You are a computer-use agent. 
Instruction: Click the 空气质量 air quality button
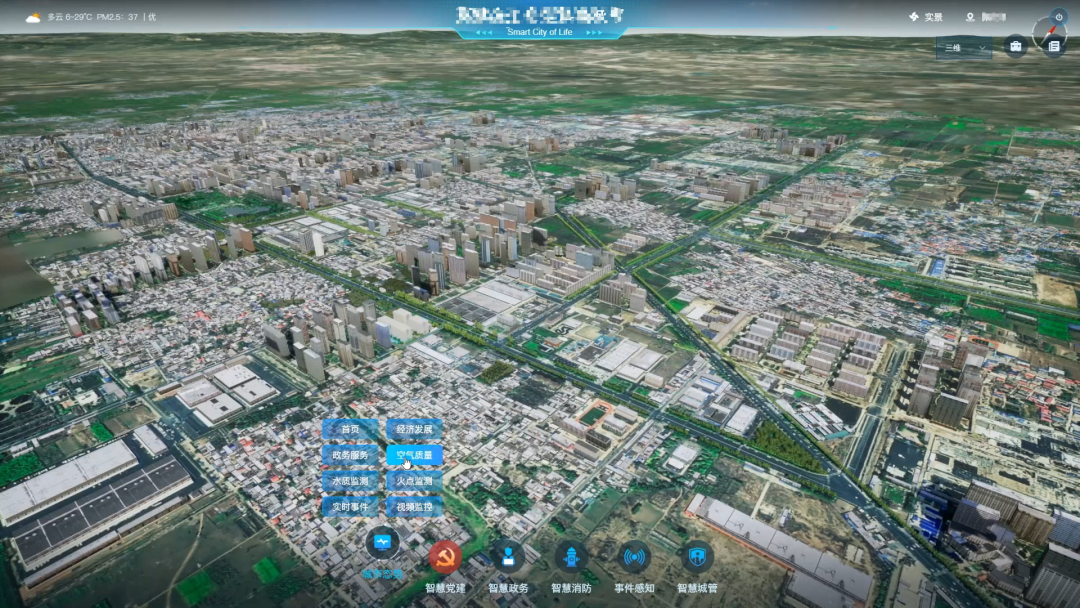pos(414,455)
